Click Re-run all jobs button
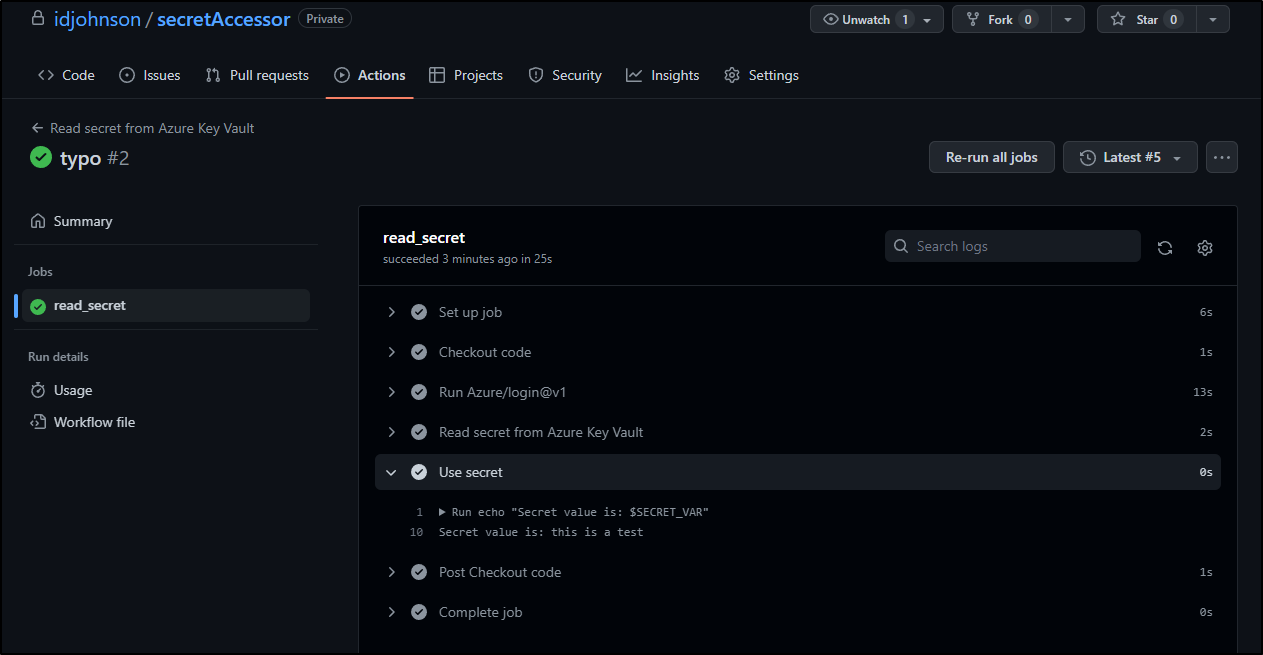The width and height of the screenshot is (1263, 655). tap(992, 157)
